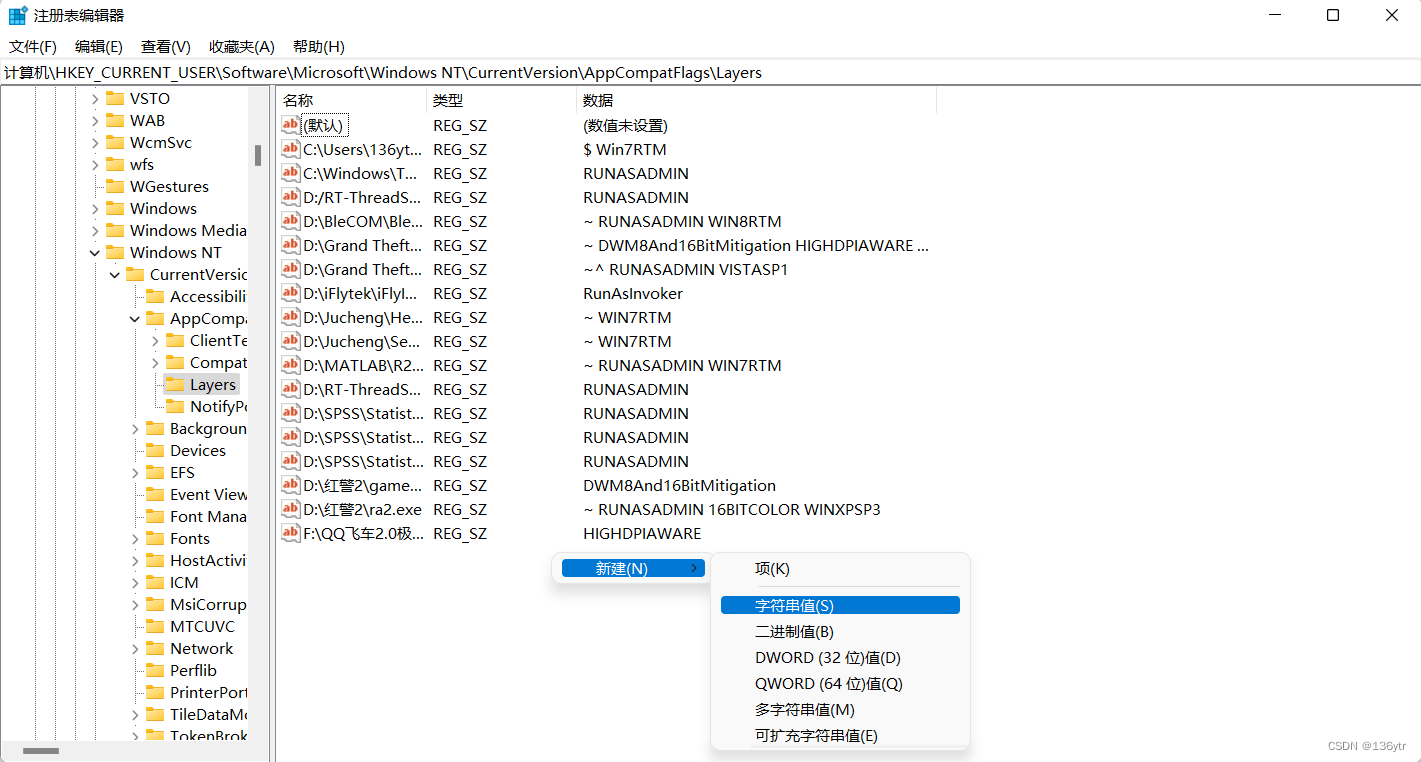Sort by the 名称 column header
1421x762 pixels.
coord(352,100)
